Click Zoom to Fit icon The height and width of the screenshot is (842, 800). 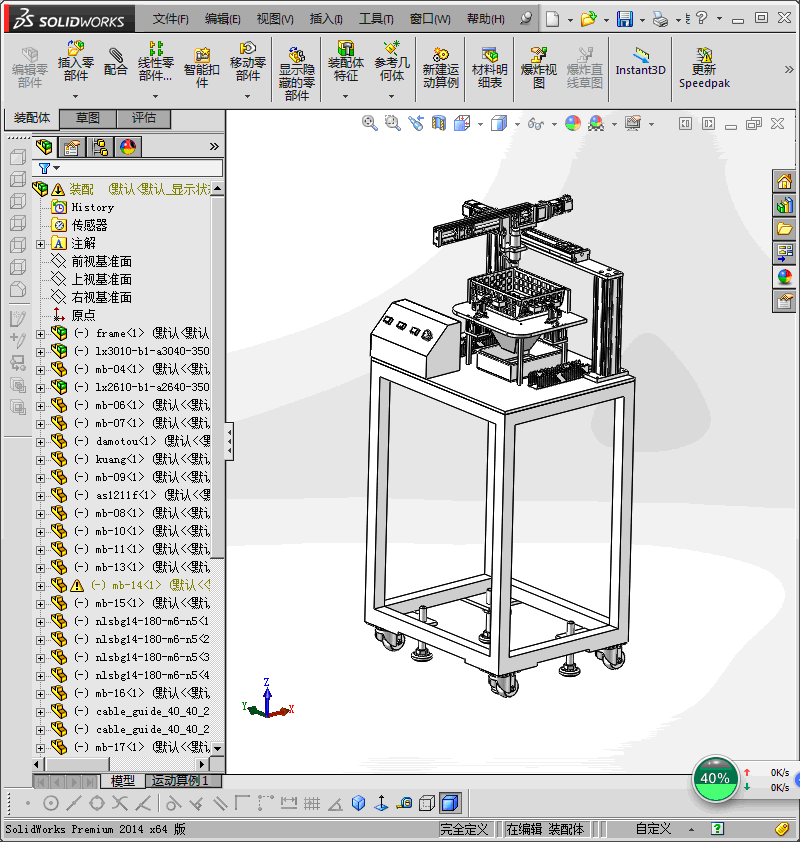[x=369, y=123]
